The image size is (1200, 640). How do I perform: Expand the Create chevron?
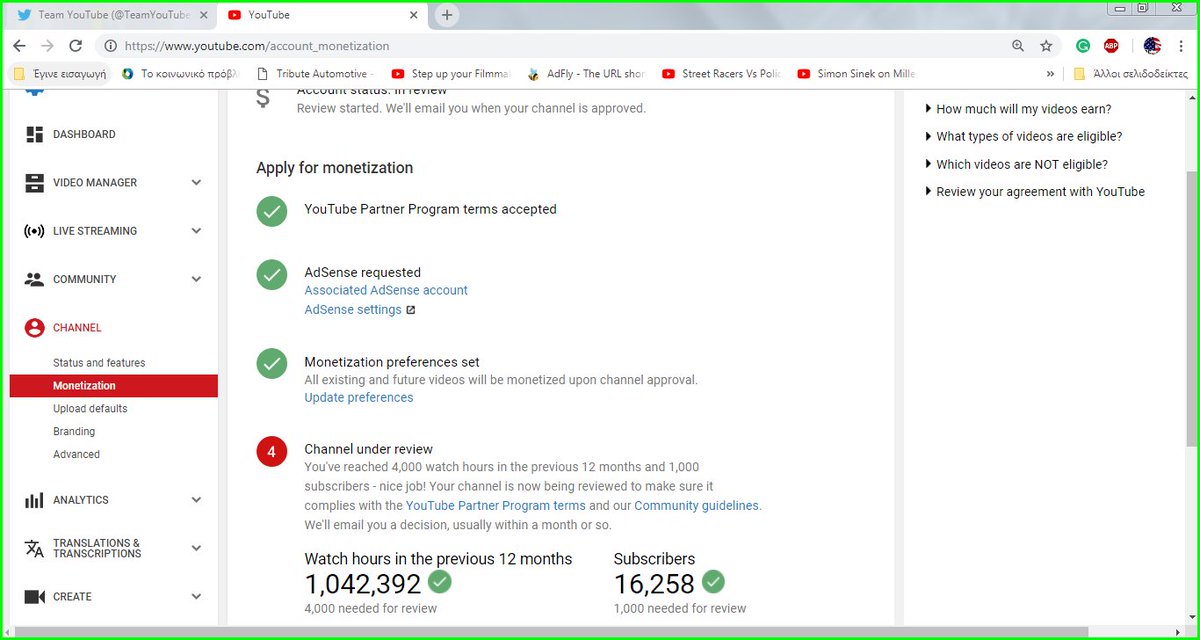(x=196, y=597)
